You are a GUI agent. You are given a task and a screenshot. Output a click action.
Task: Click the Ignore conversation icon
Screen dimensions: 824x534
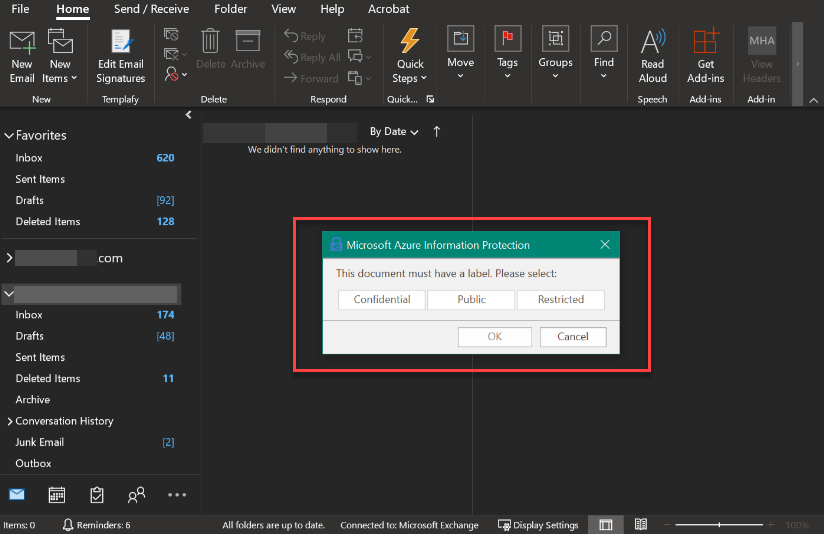(171, 35)
